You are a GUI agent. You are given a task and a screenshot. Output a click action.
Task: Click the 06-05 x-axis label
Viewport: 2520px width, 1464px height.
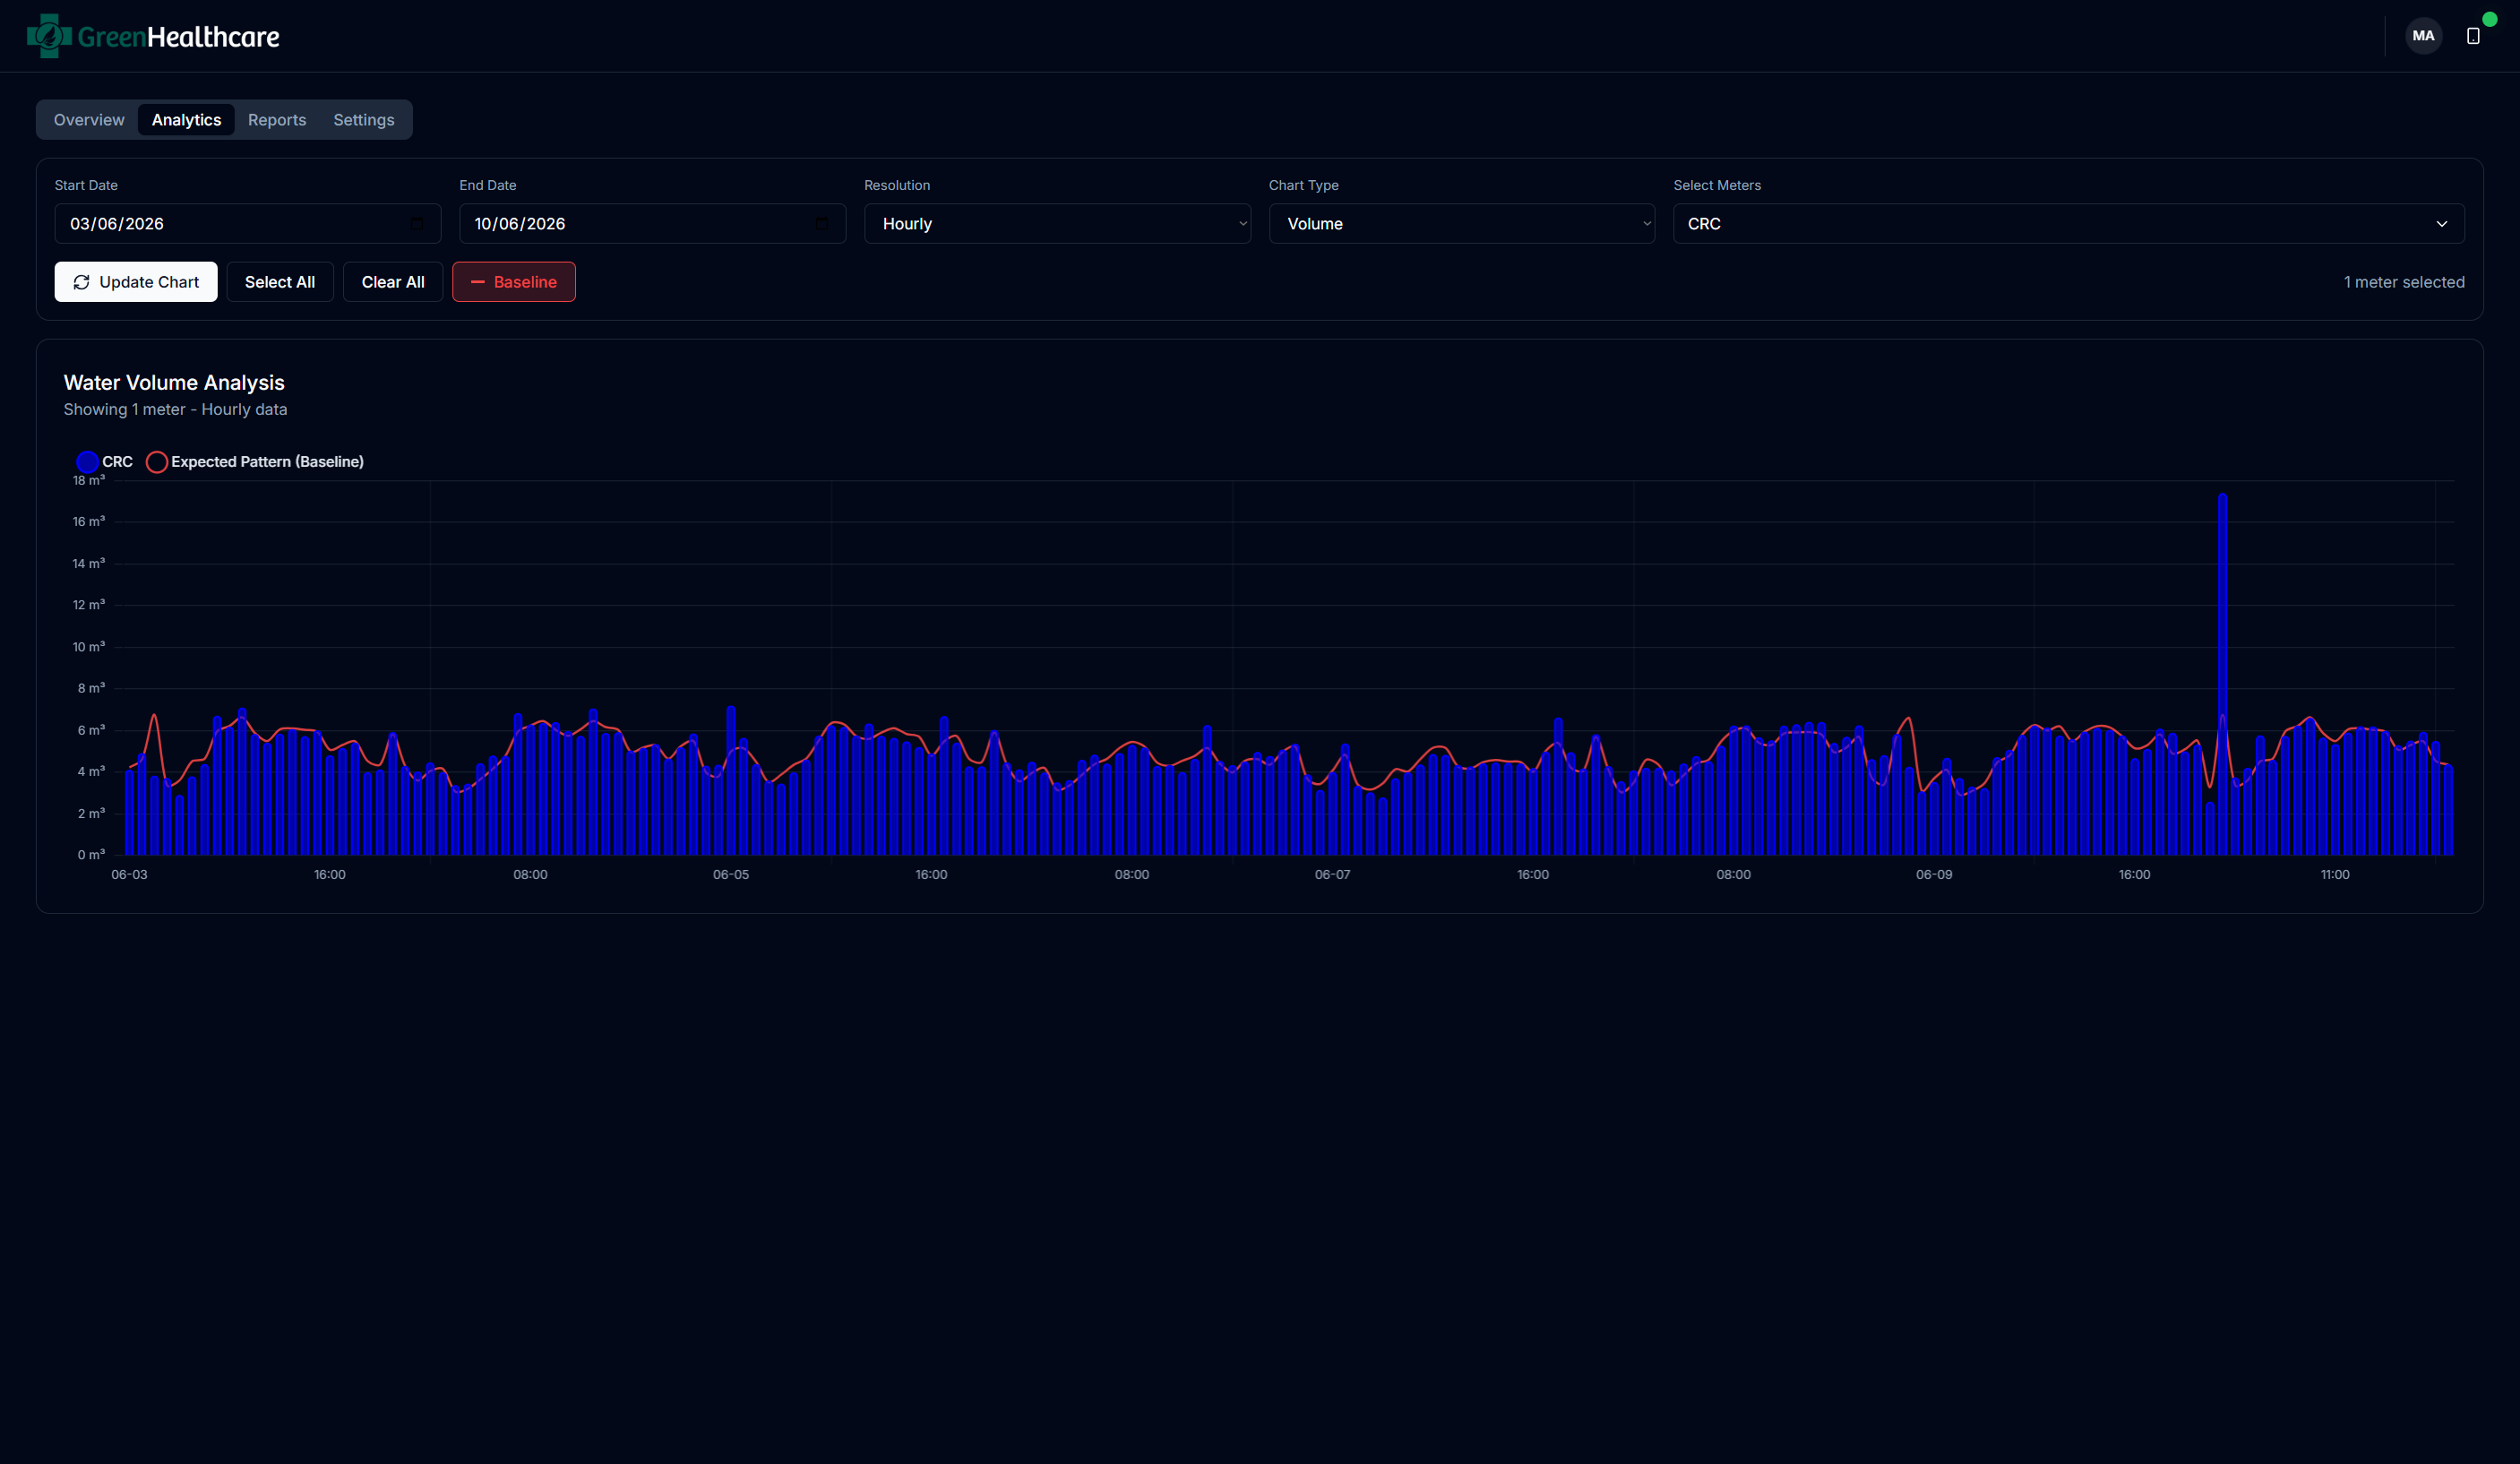[x=730, y=875]
